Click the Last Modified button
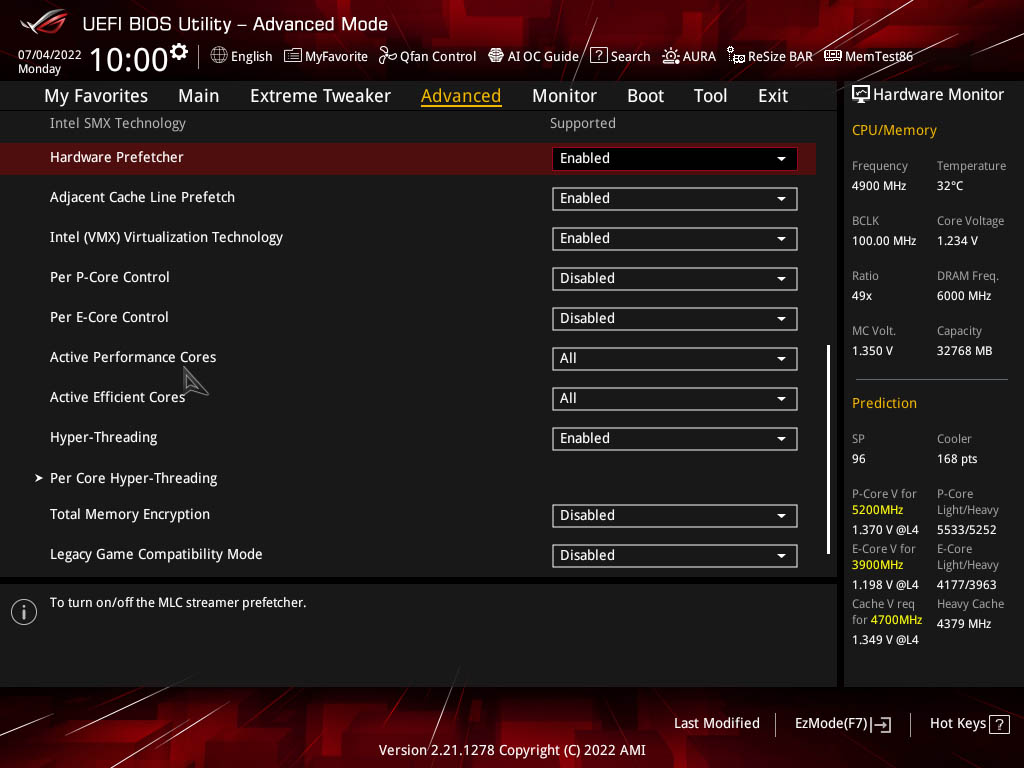Viewport: 1024px width, 768px height. tap(716, 724)
